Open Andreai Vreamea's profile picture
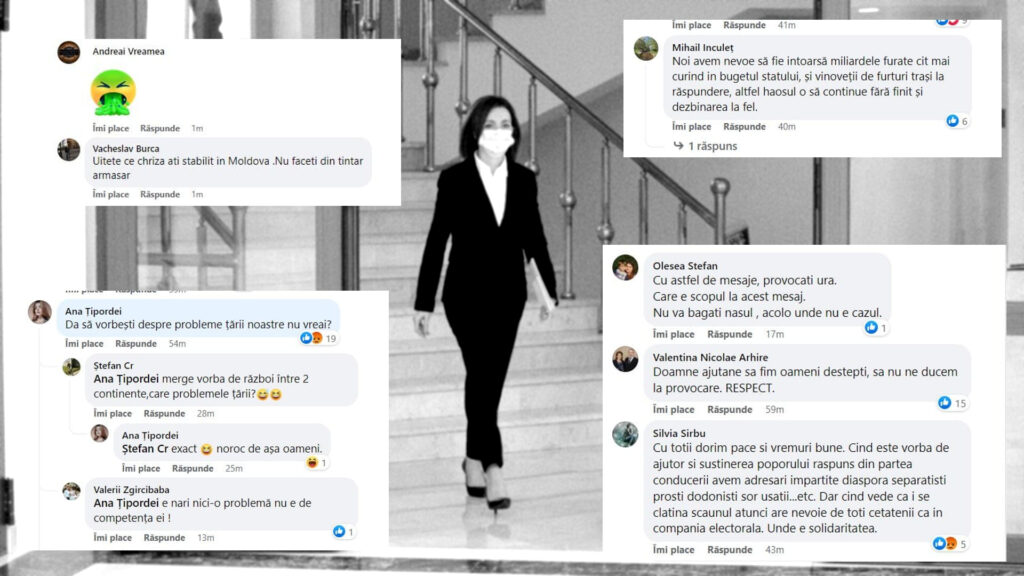The width and height of the screenshot is (1024, 576). tap(68, 52)
